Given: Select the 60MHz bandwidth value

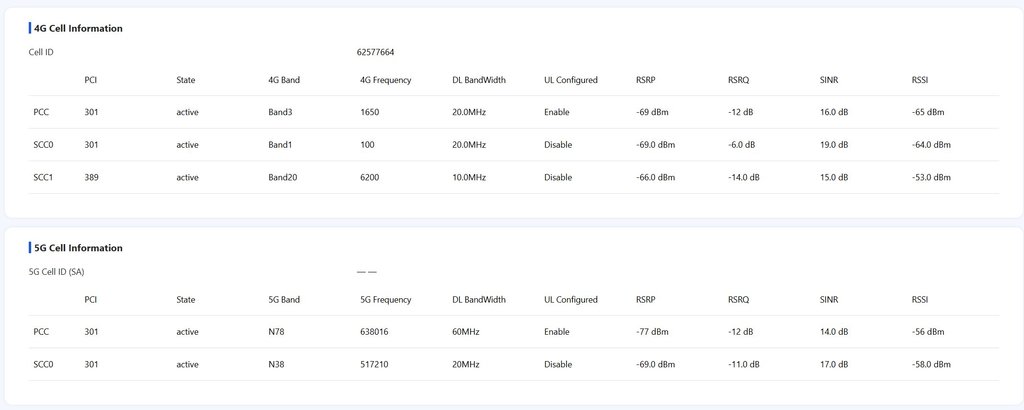Looking at the screenshot, I should pyautogui.click(x=467, y=332).
